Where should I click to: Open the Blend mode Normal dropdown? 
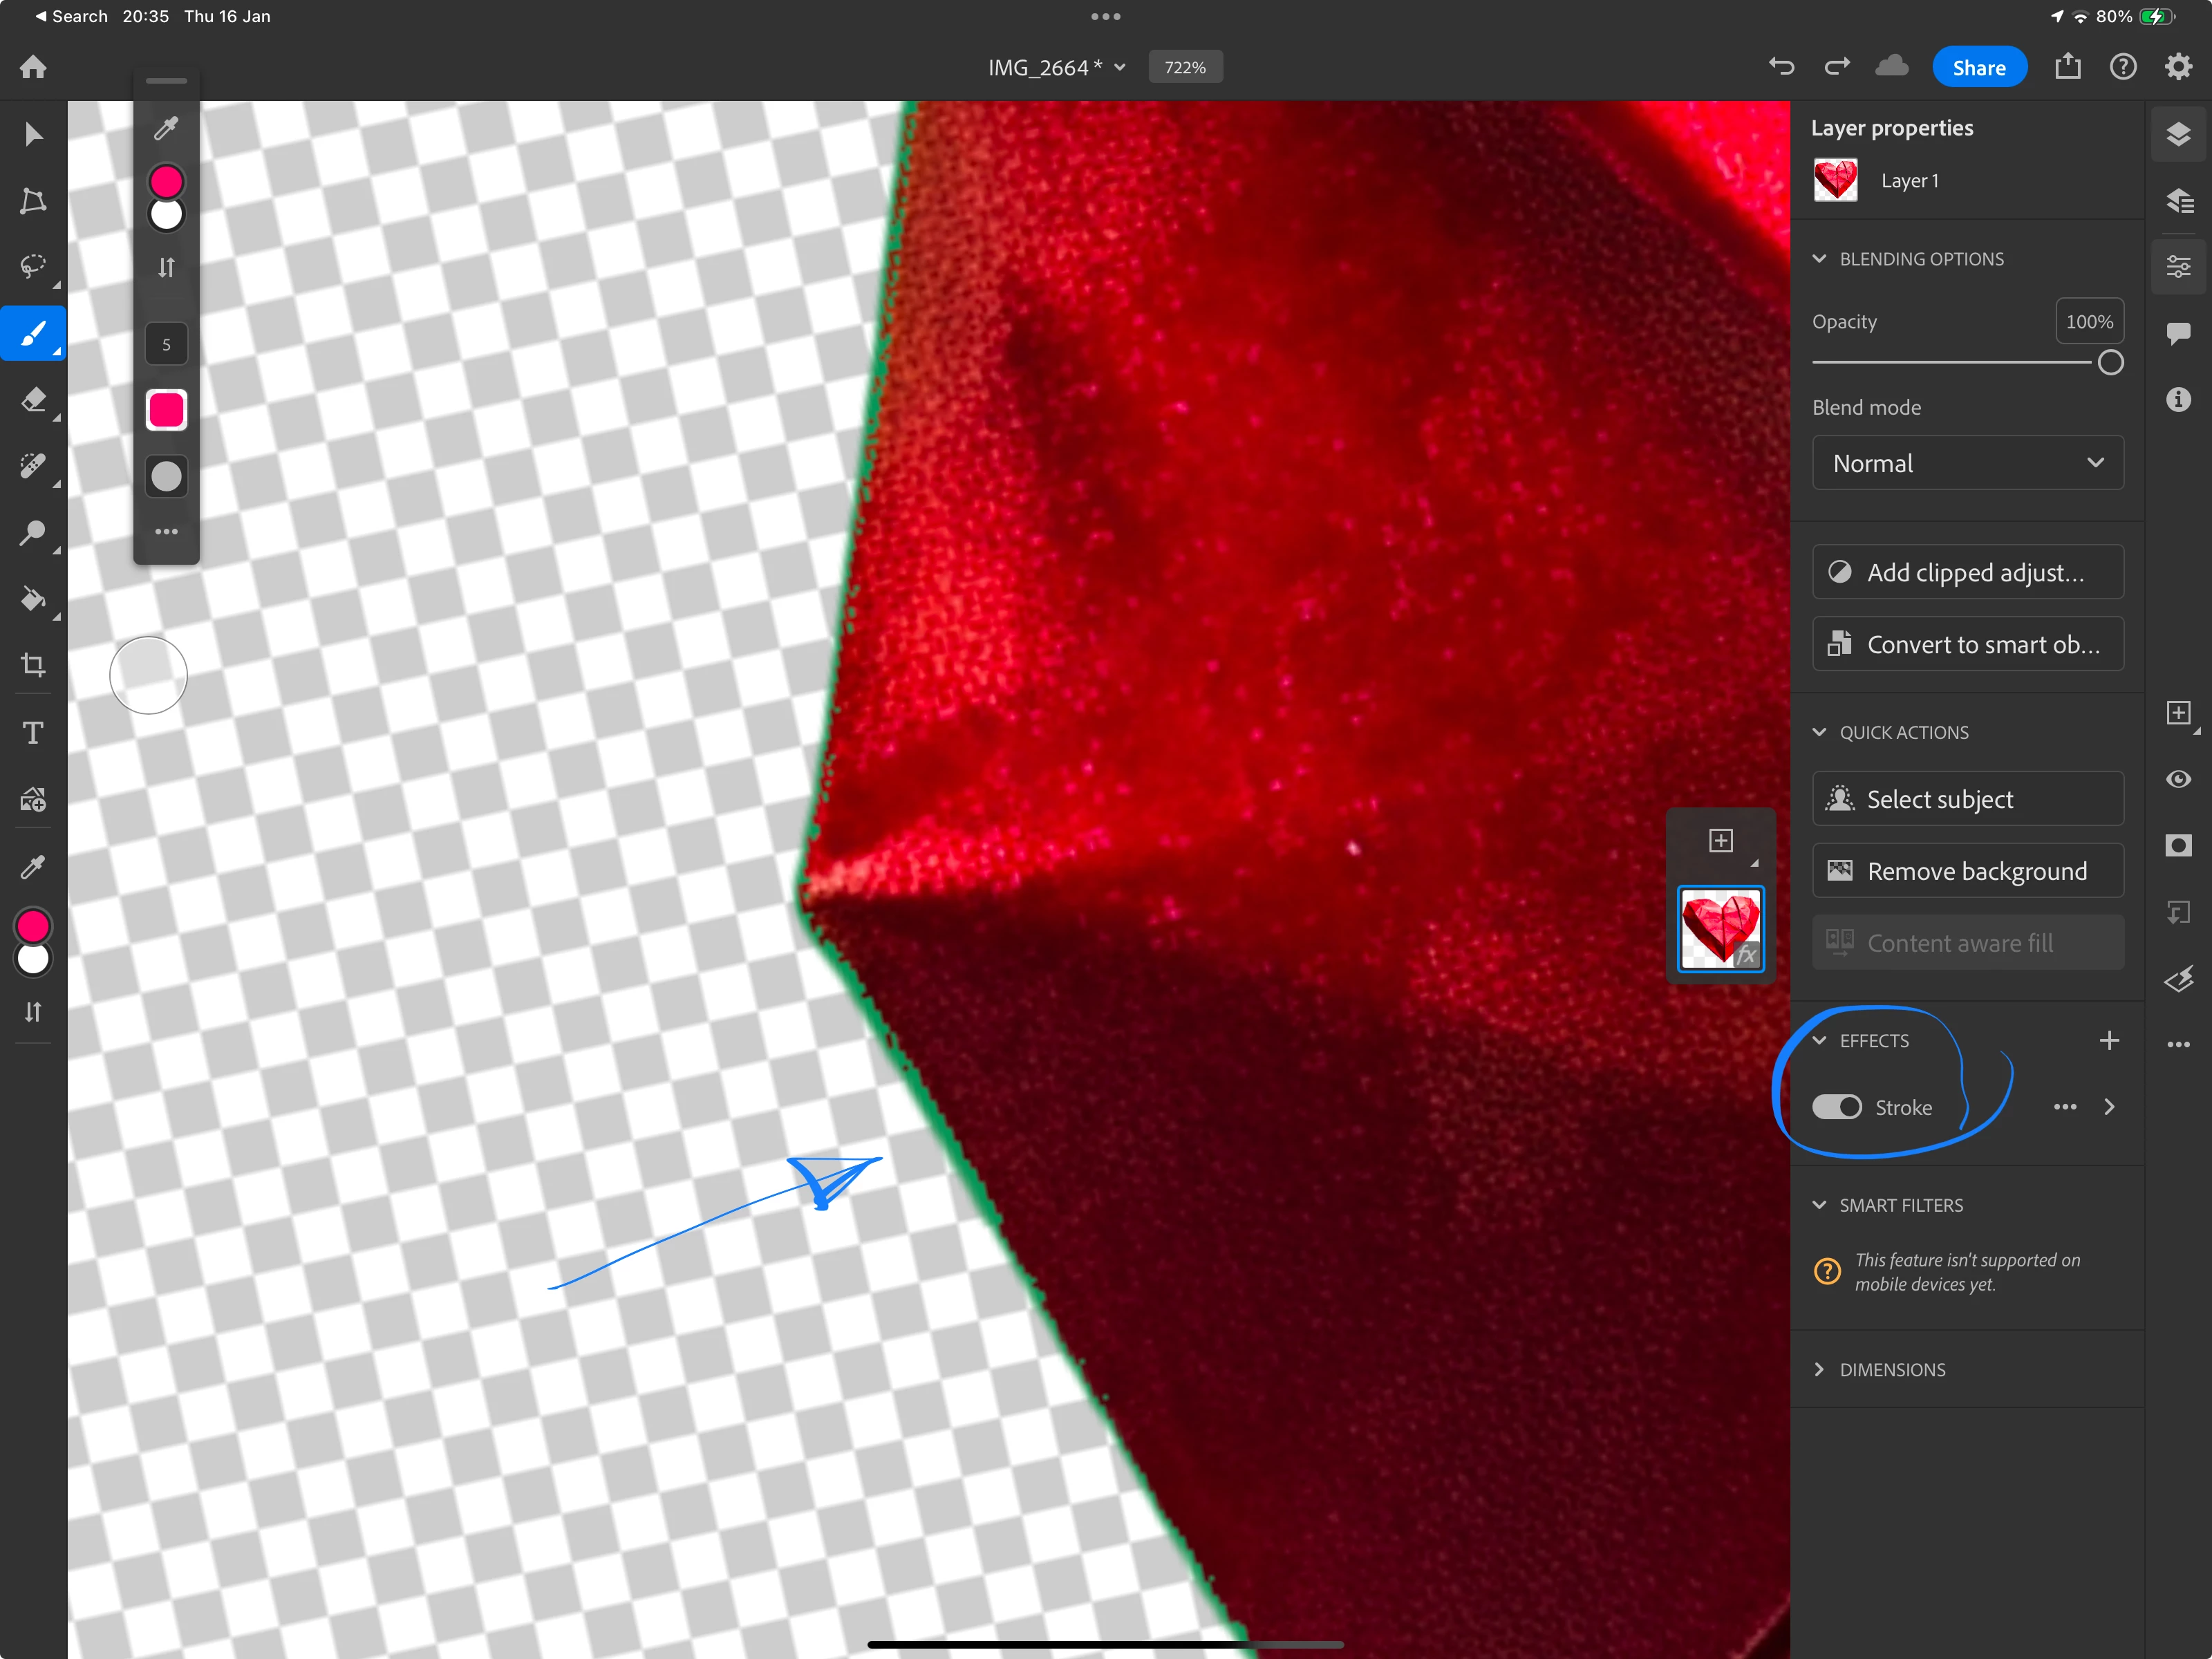pos(1967,463)
